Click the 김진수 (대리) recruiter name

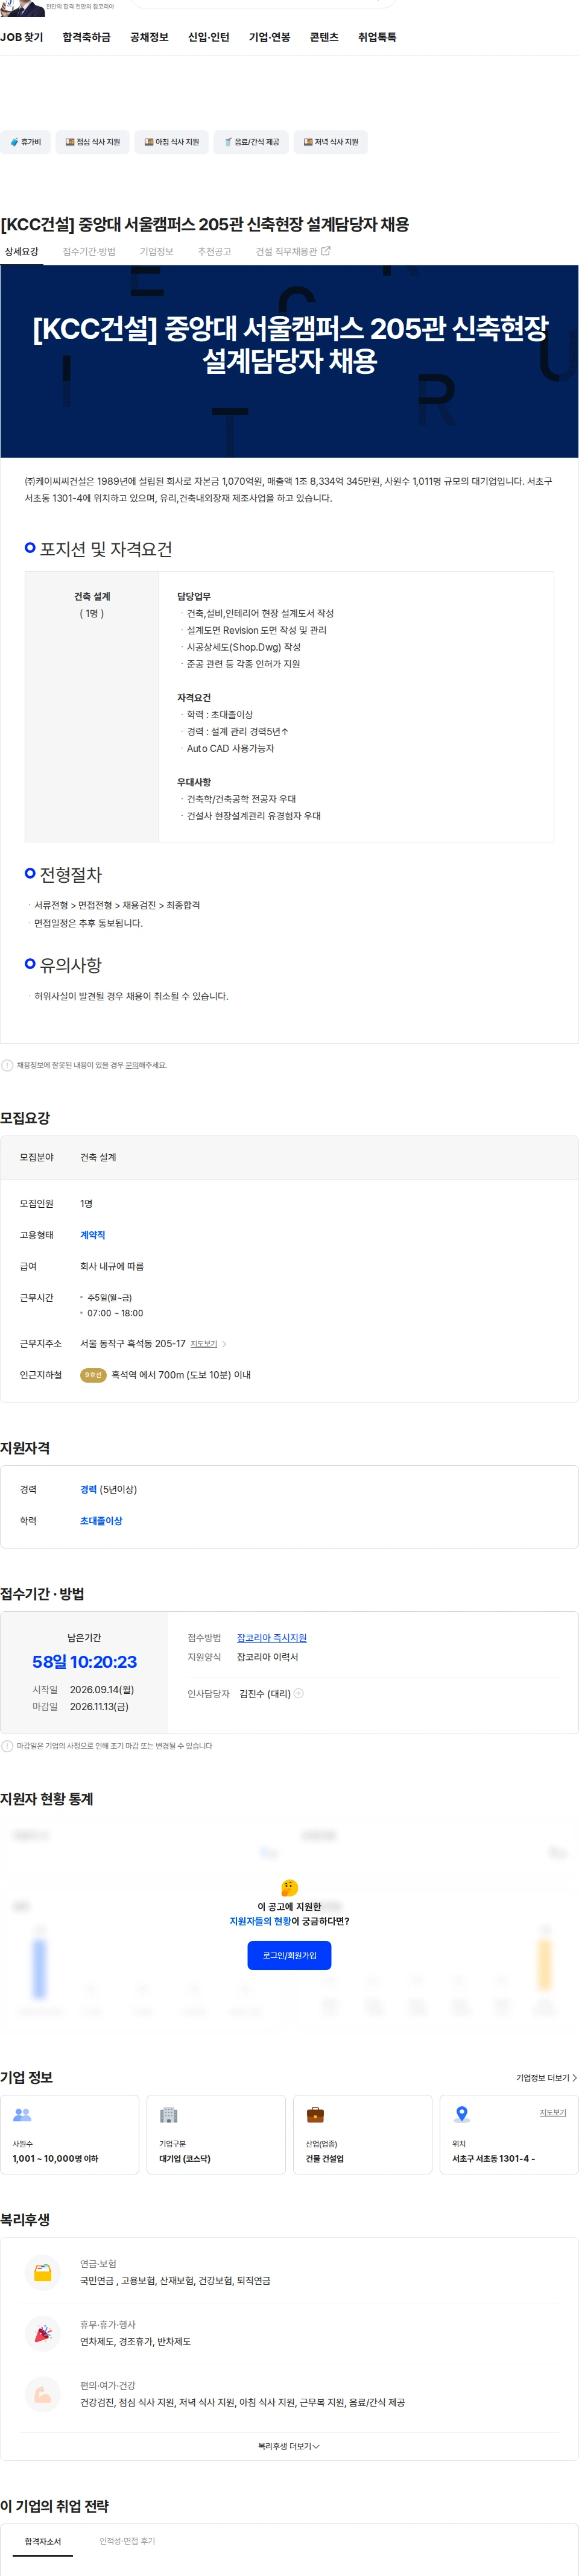[265, 1693]
